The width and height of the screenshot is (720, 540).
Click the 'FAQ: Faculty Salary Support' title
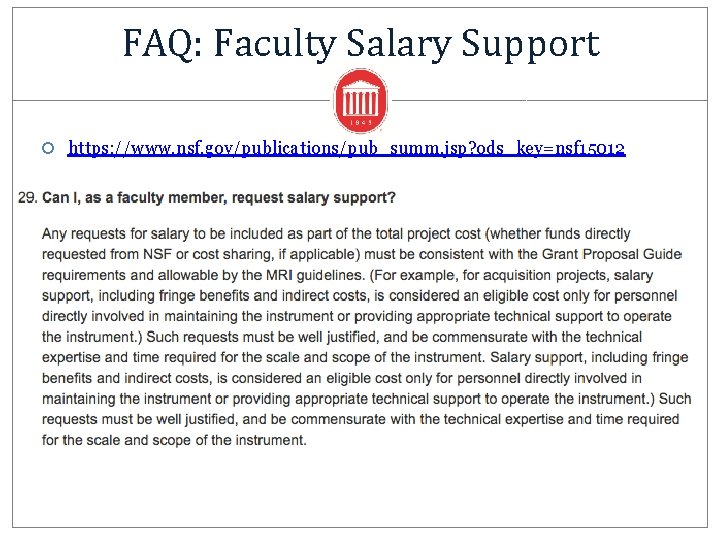coord(361,44)
